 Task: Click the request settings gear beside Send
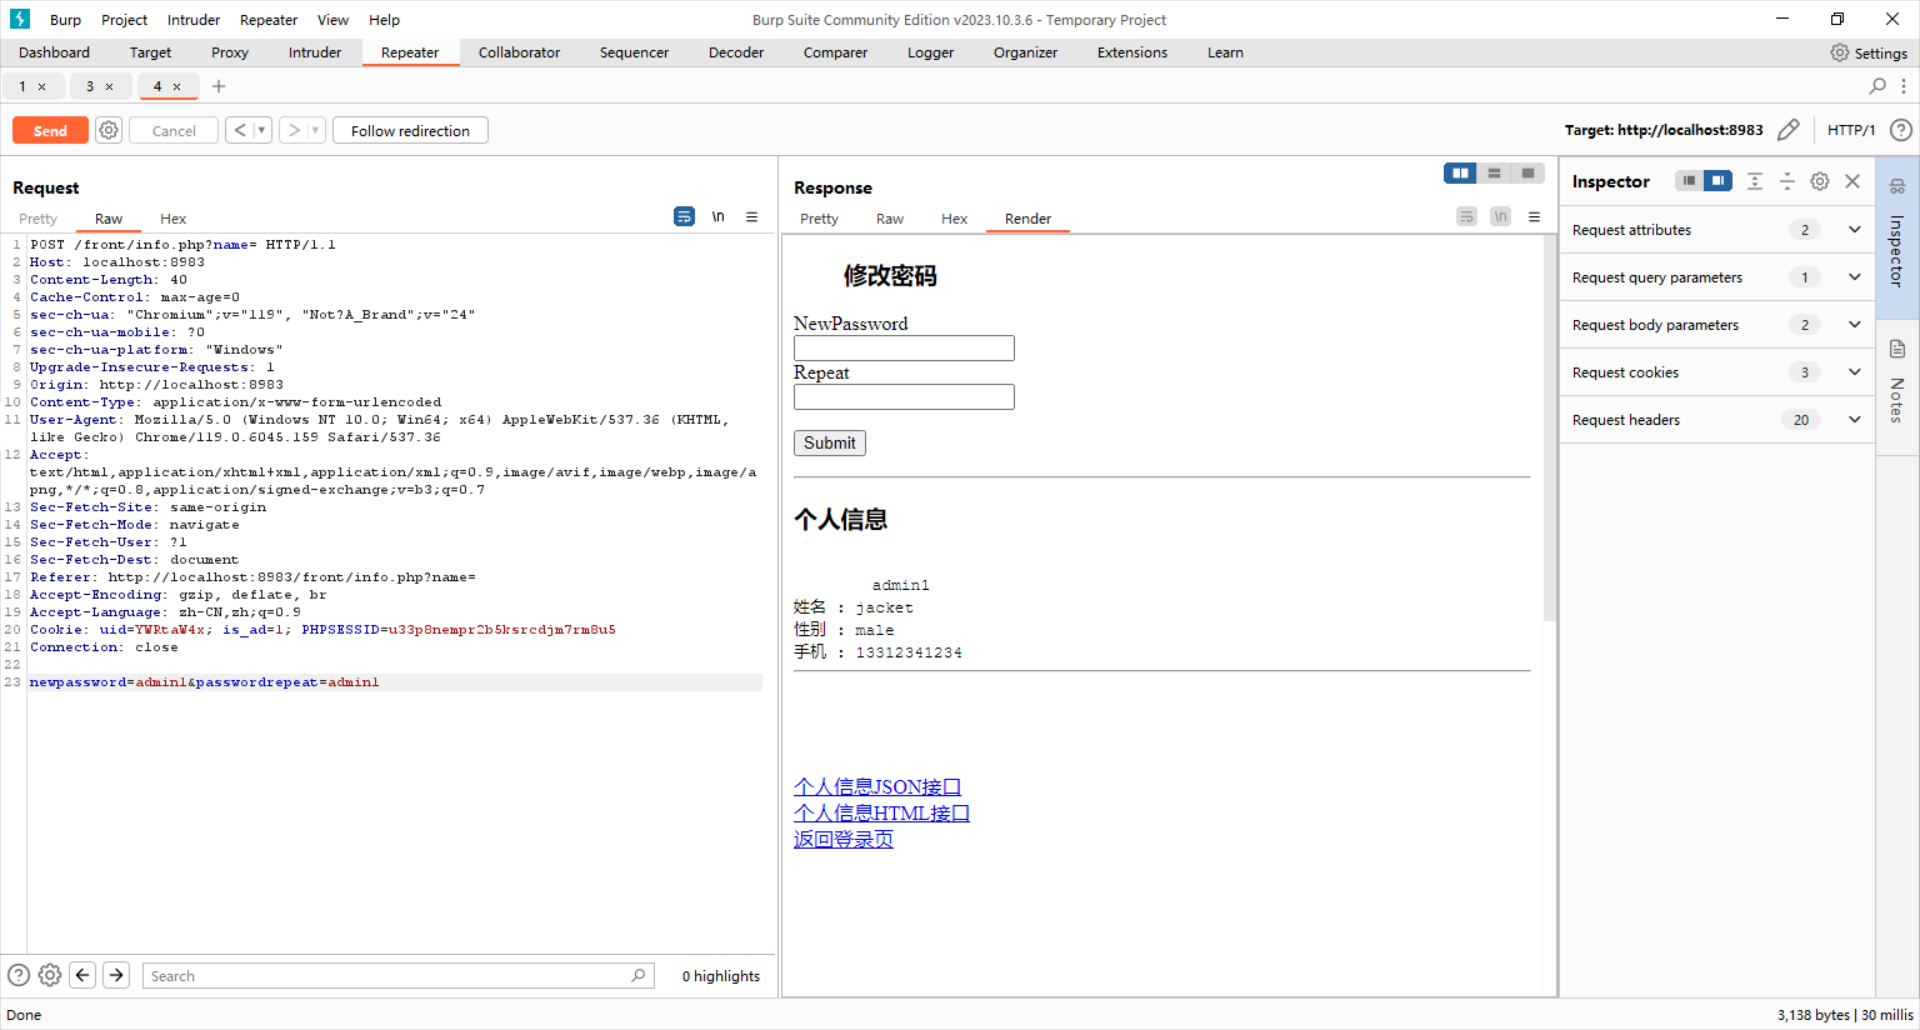109,130
